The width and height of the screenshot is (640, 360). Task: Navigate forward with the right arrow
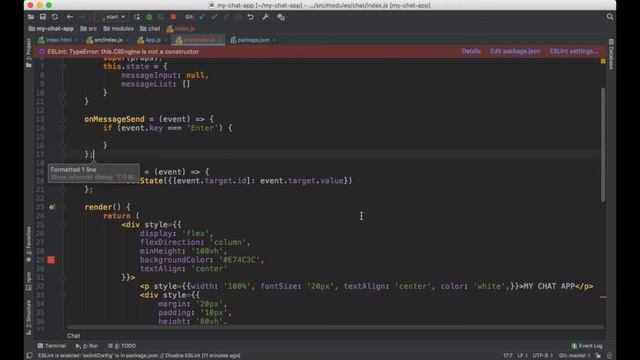[x=82, y=17]
